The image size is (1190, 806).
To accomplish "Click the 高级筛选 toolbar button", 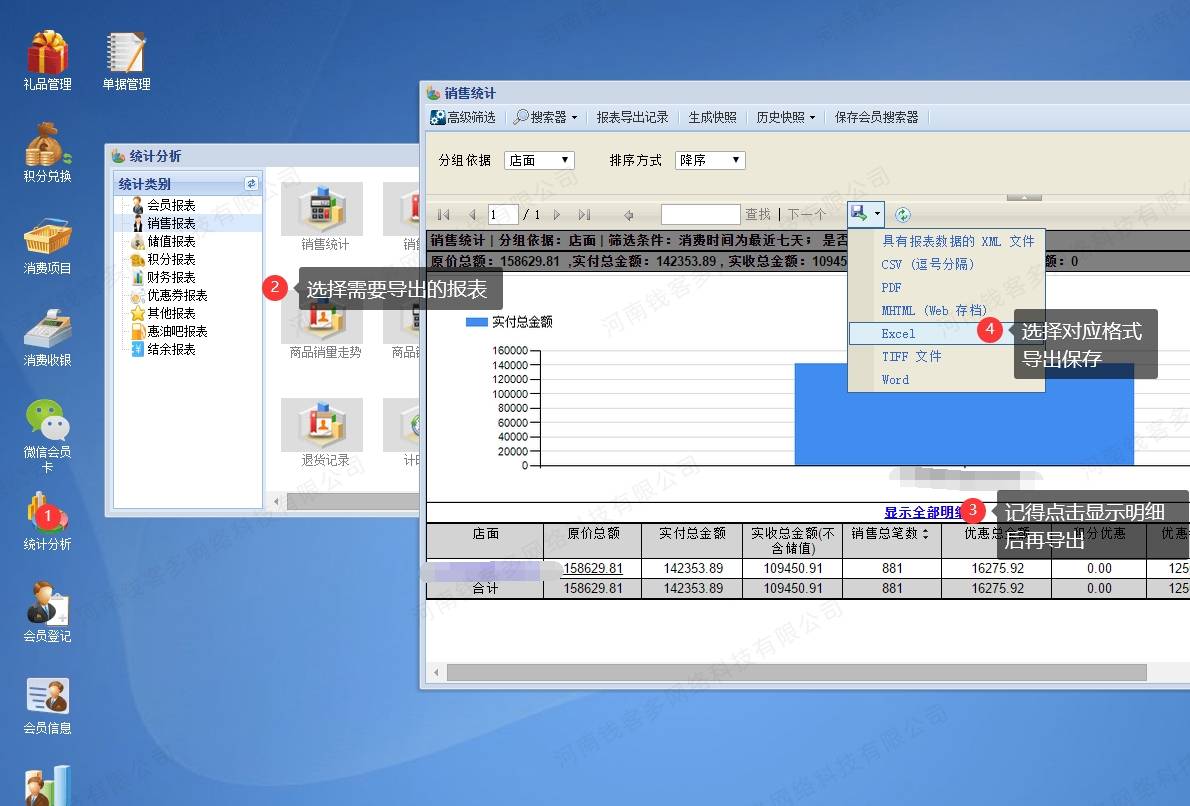I will click(x=462, y=117).
